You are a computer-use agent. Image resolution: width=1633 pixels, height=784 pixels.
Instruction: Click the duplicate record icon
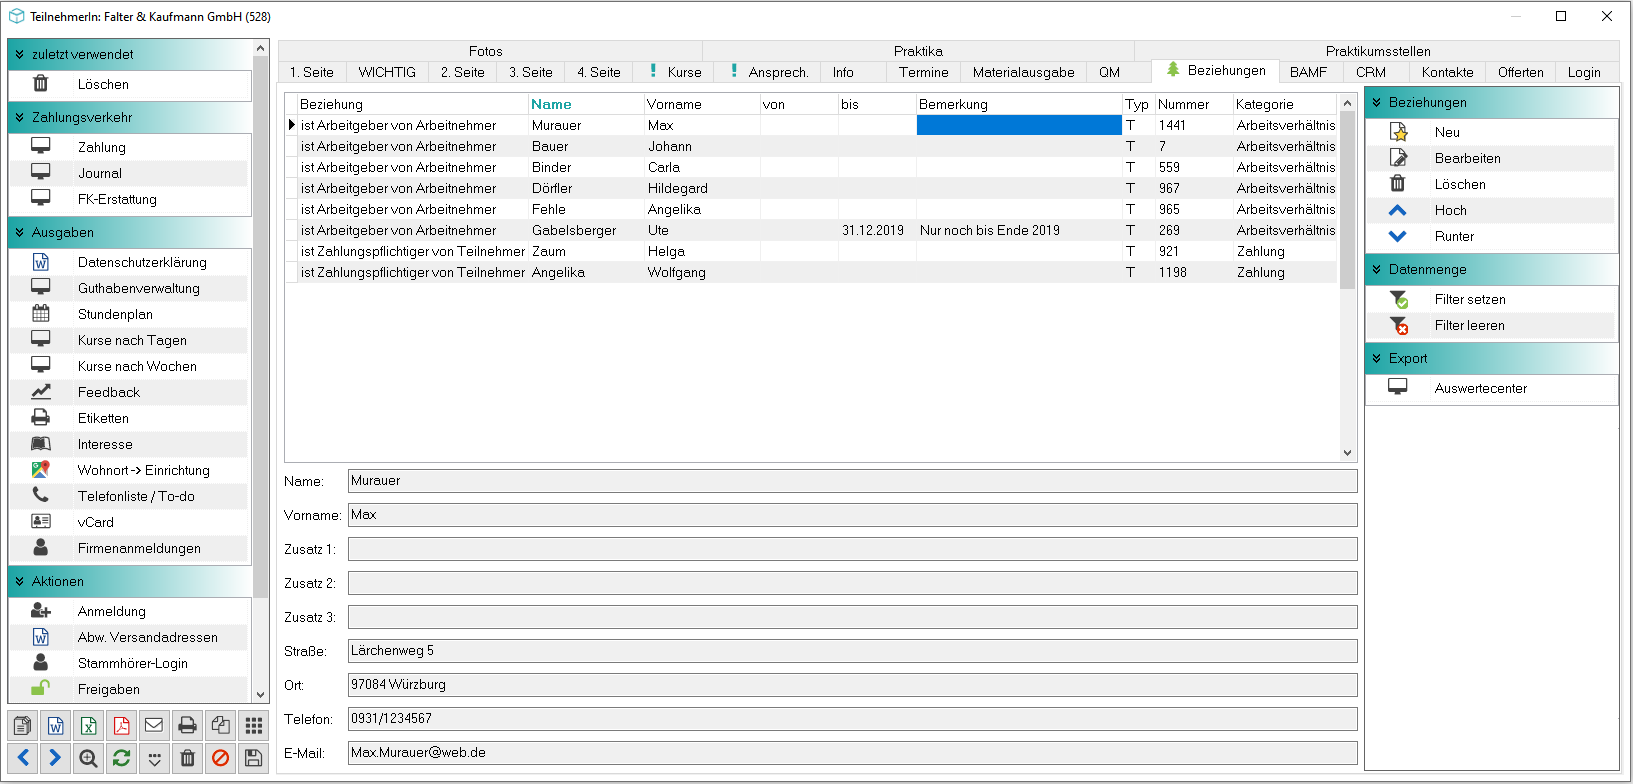(220, 726)
